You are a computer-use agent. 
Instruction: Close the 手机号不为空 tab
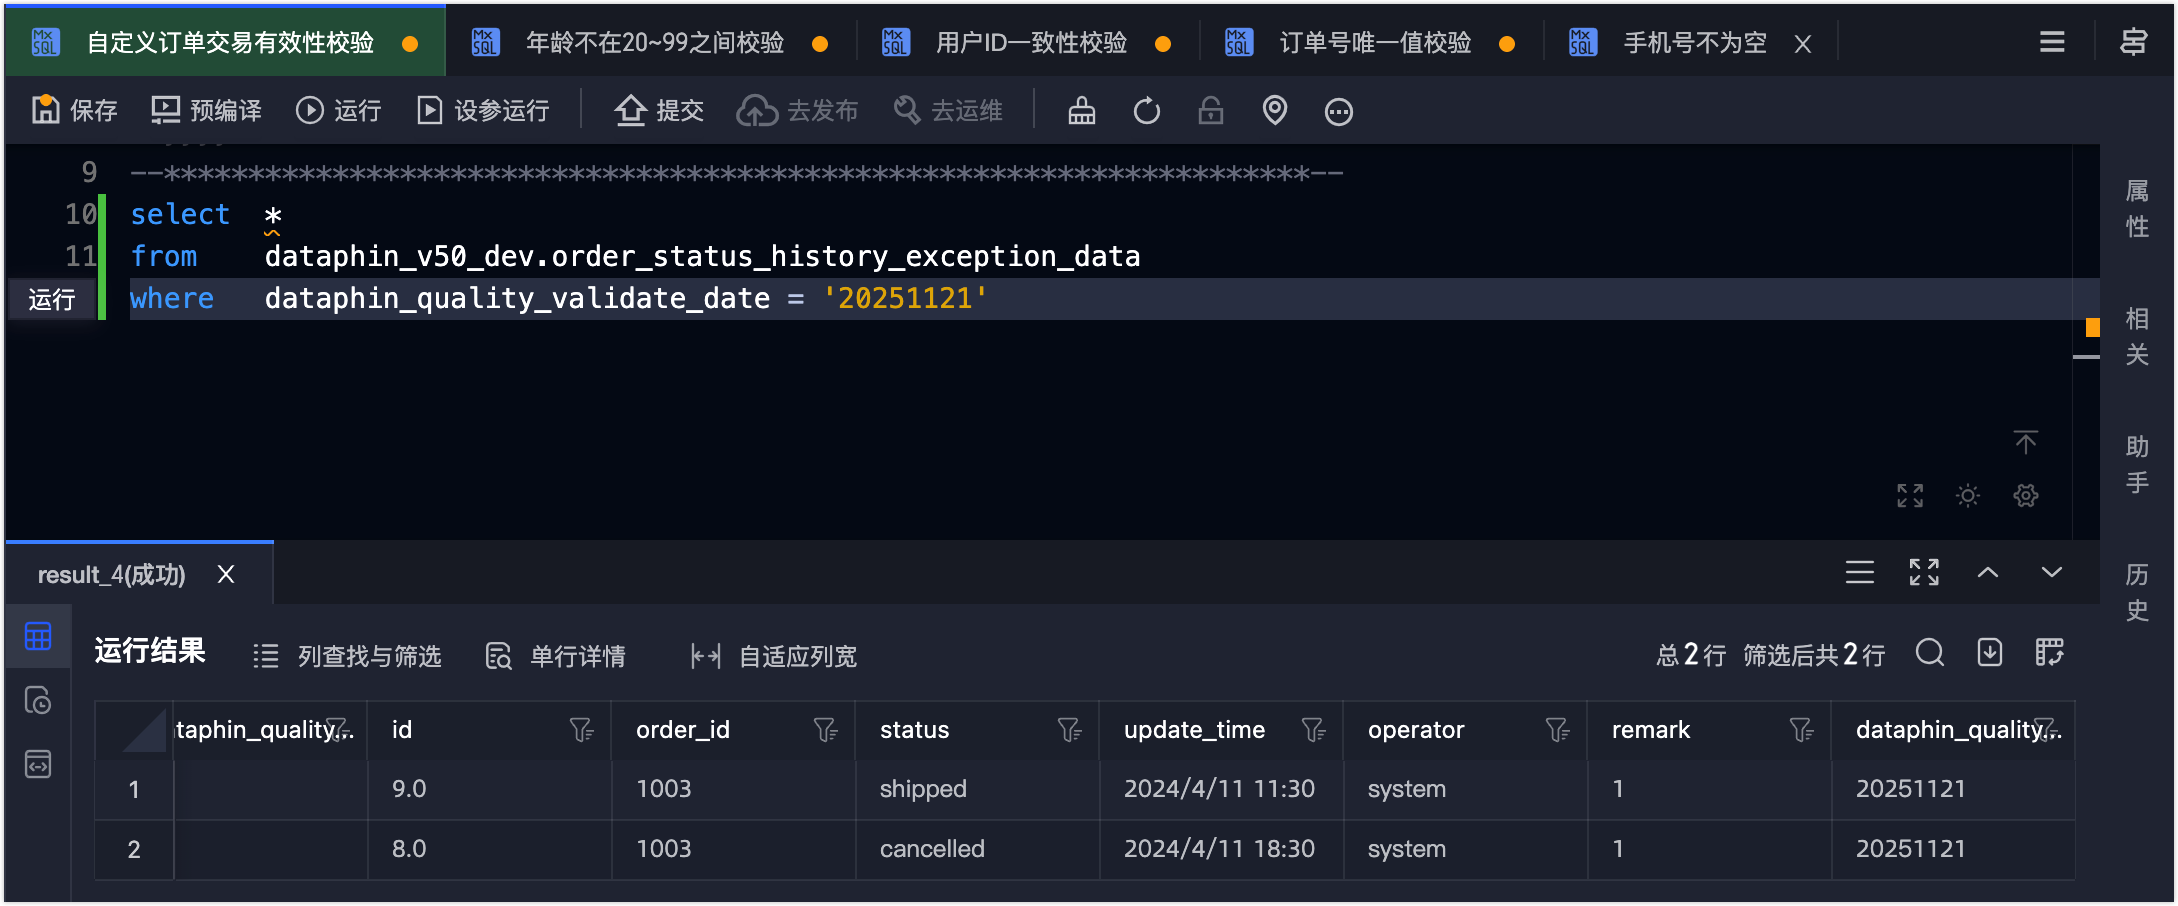click(x=1803, y=43)
